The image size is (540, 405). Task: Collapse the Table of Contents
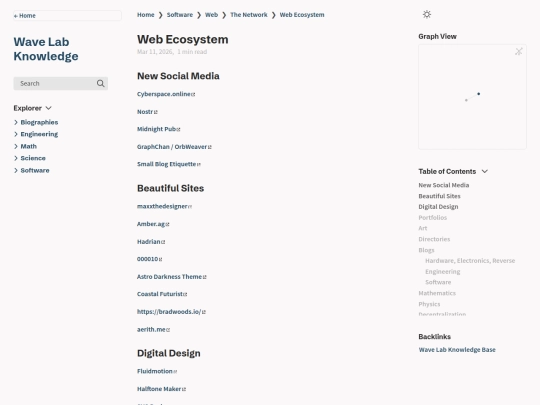tap(453, 172)
